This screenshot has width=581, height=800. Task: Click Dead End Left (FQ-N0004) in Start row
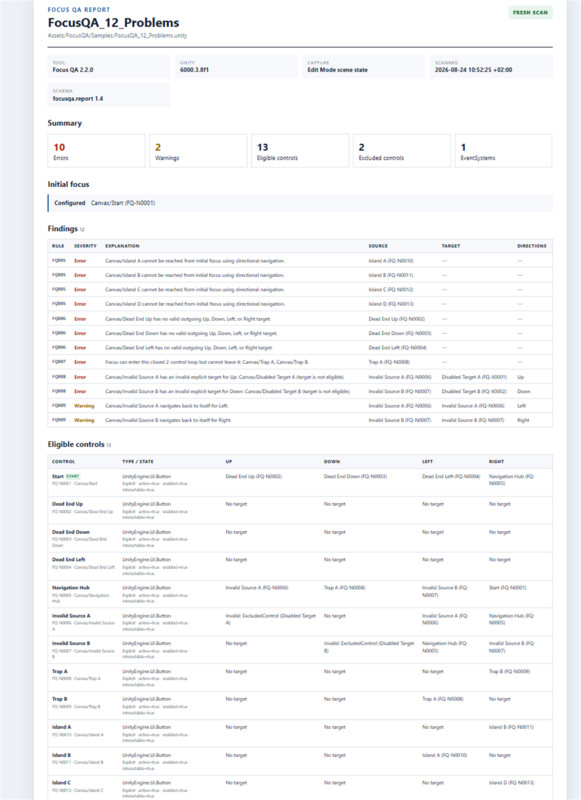tap(451, 476)
